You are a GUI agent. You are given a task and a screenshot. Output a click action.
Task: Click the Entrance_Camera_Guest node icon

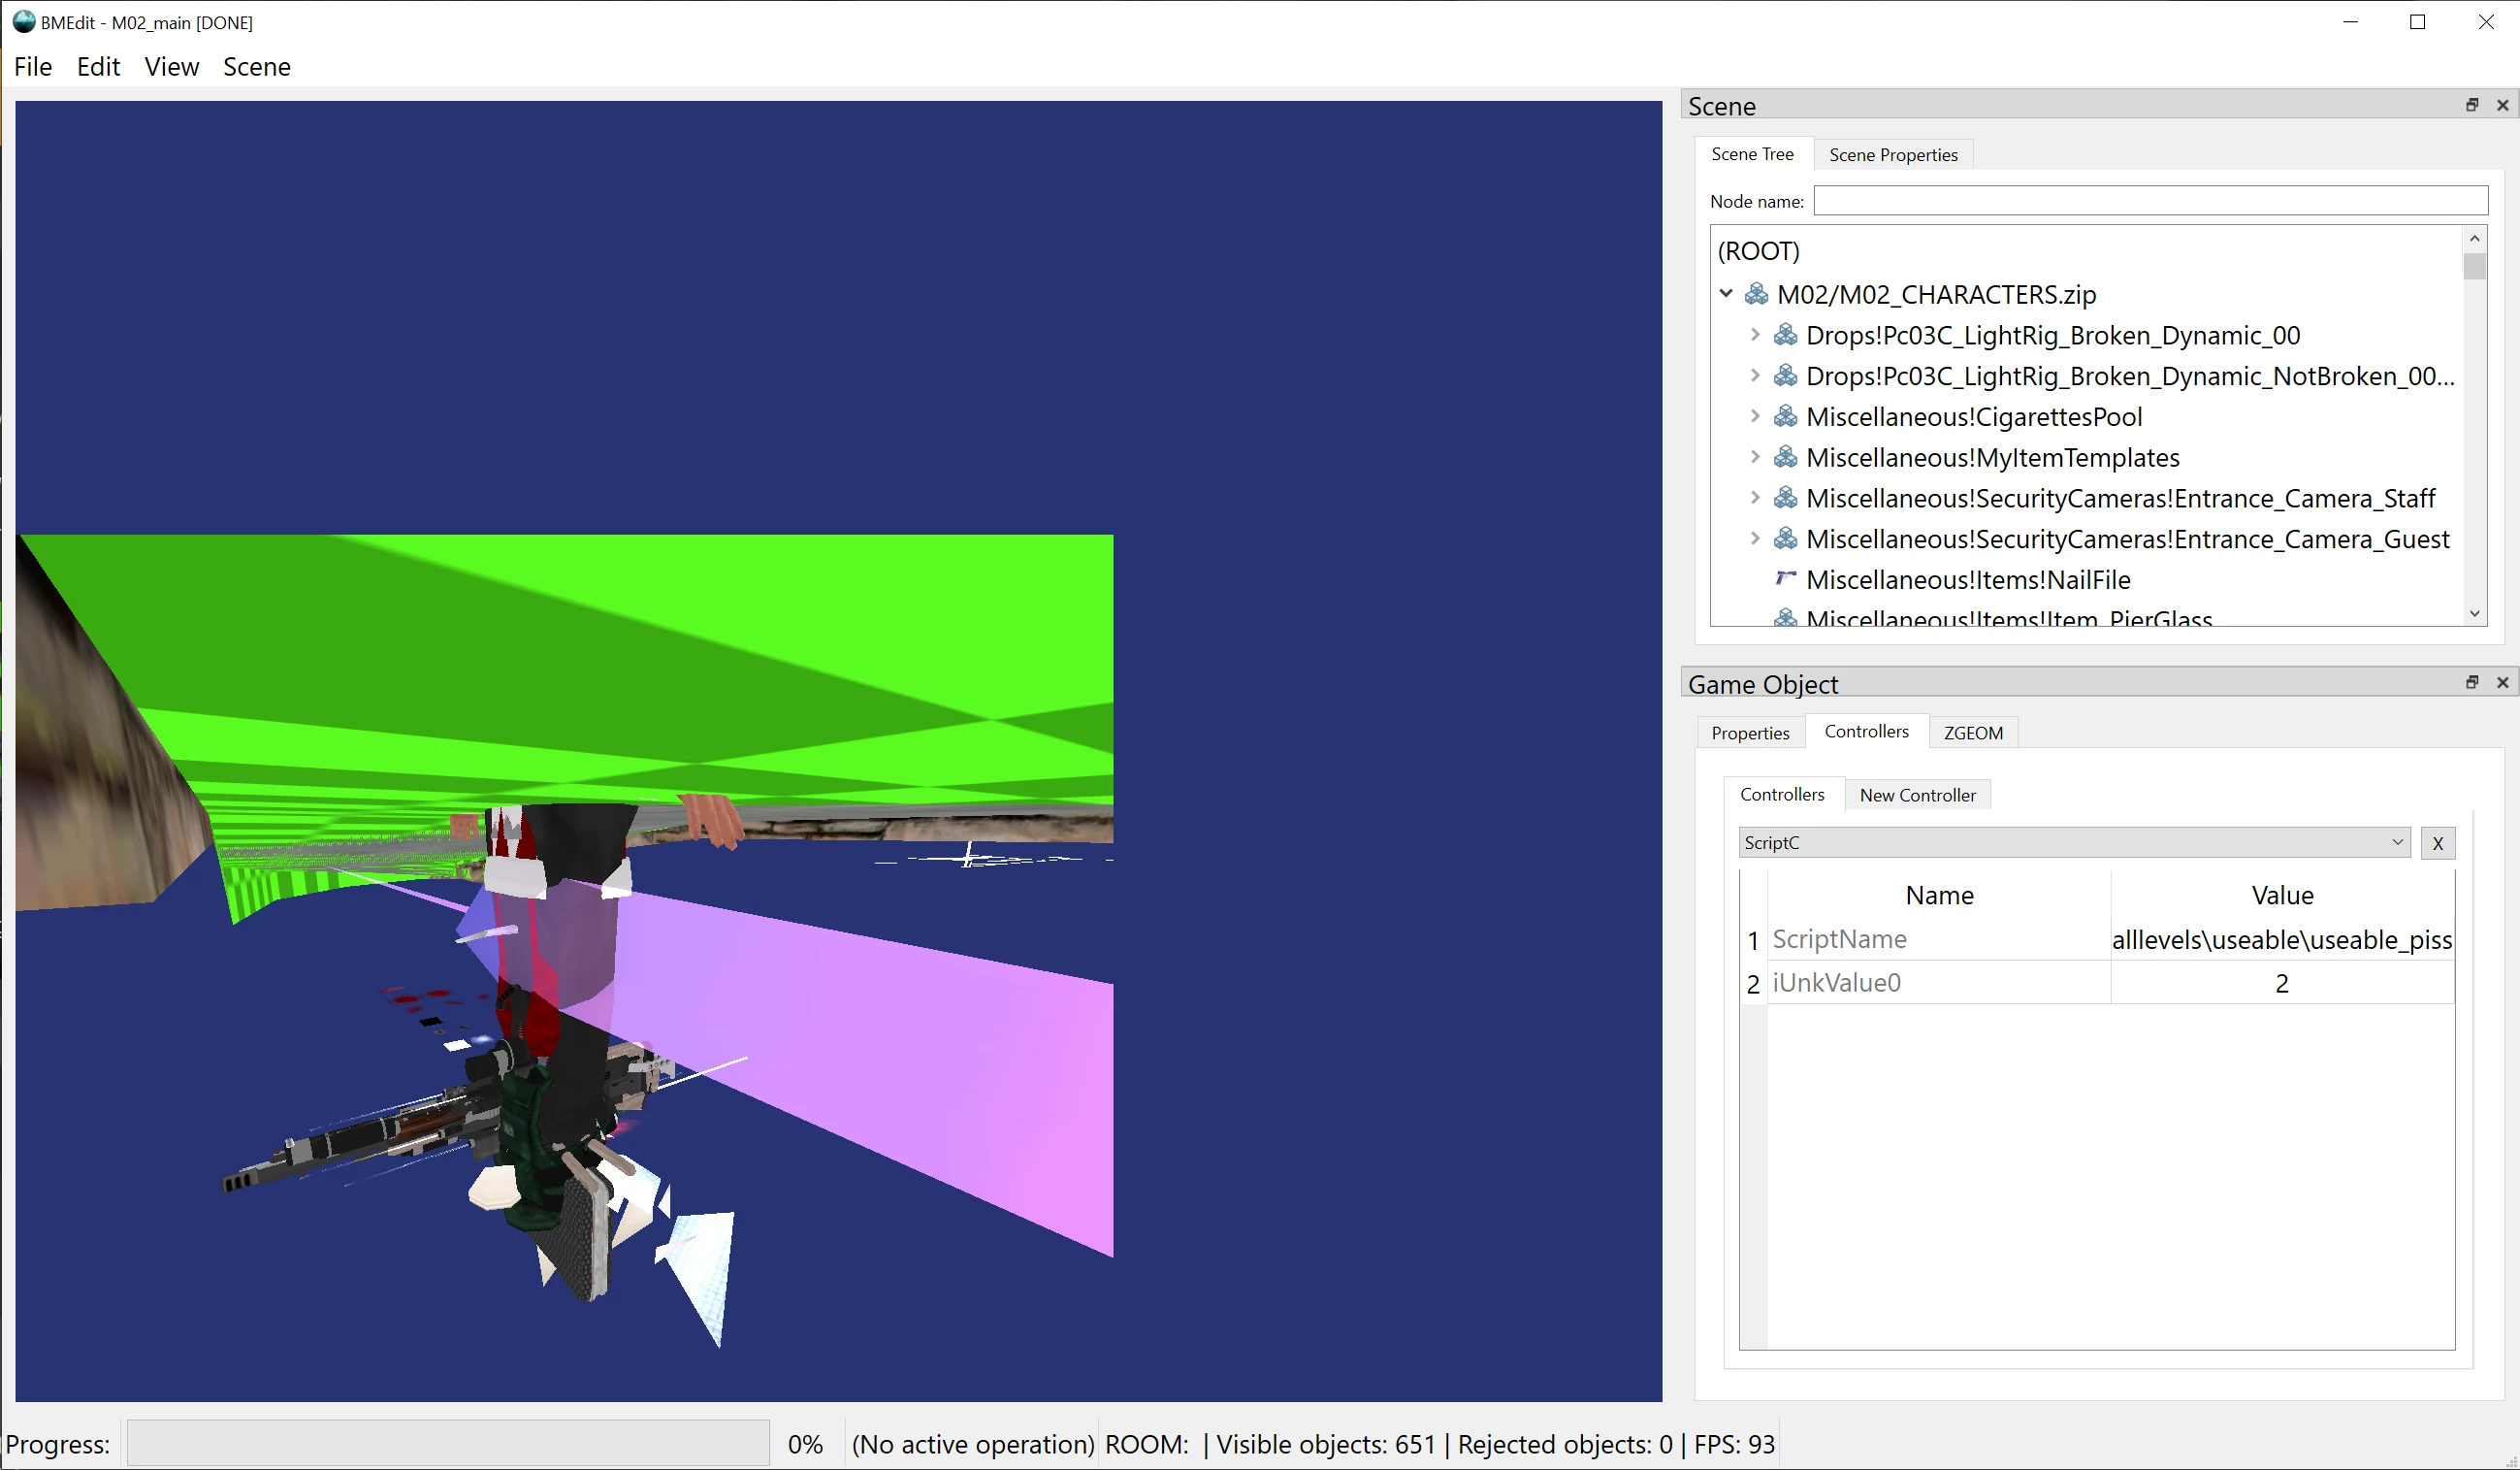coord(1785,539)
